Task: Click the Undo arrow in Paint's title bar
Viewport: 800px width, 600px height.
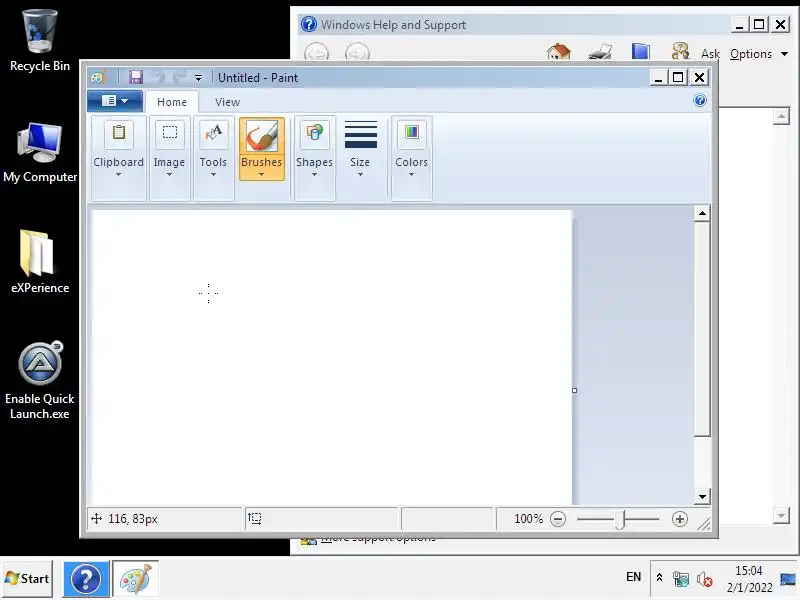Action: tap(159, 77)
